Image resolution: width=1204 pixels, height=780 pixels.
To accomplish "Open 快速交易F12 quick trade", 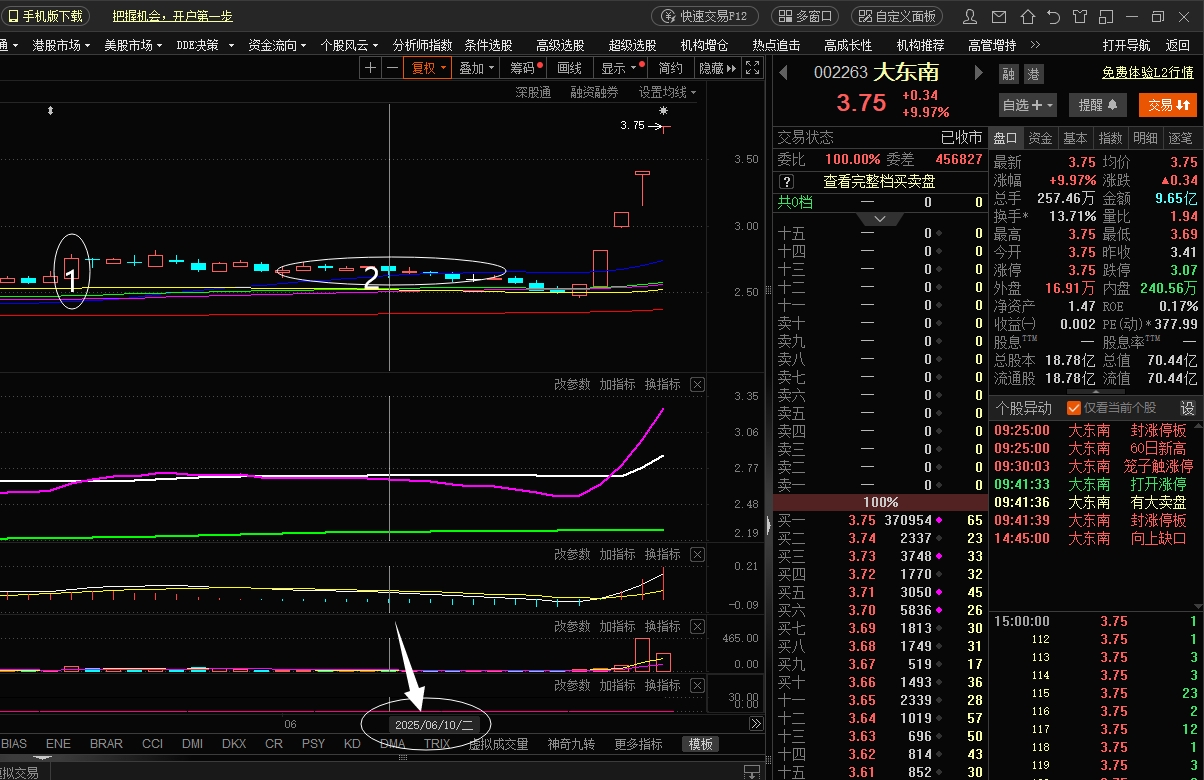I will (705, 16).
